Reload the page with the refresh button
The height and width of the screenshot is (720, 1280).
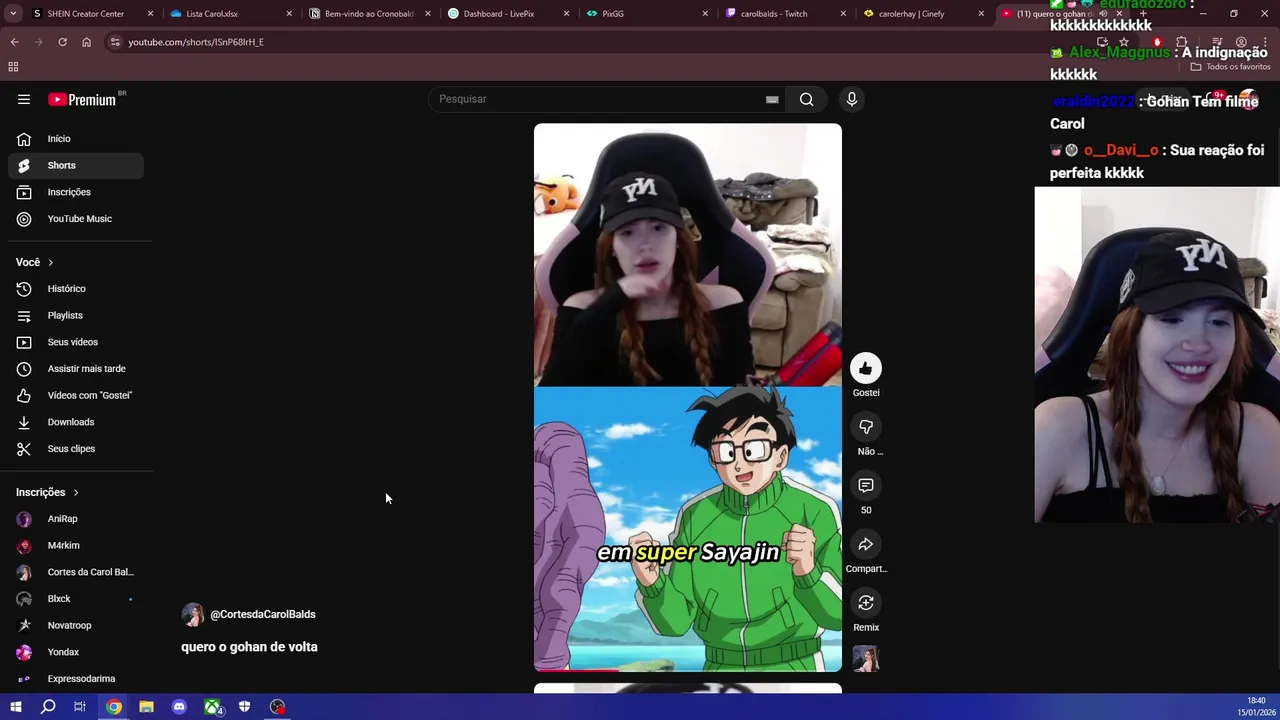(62, 42)
